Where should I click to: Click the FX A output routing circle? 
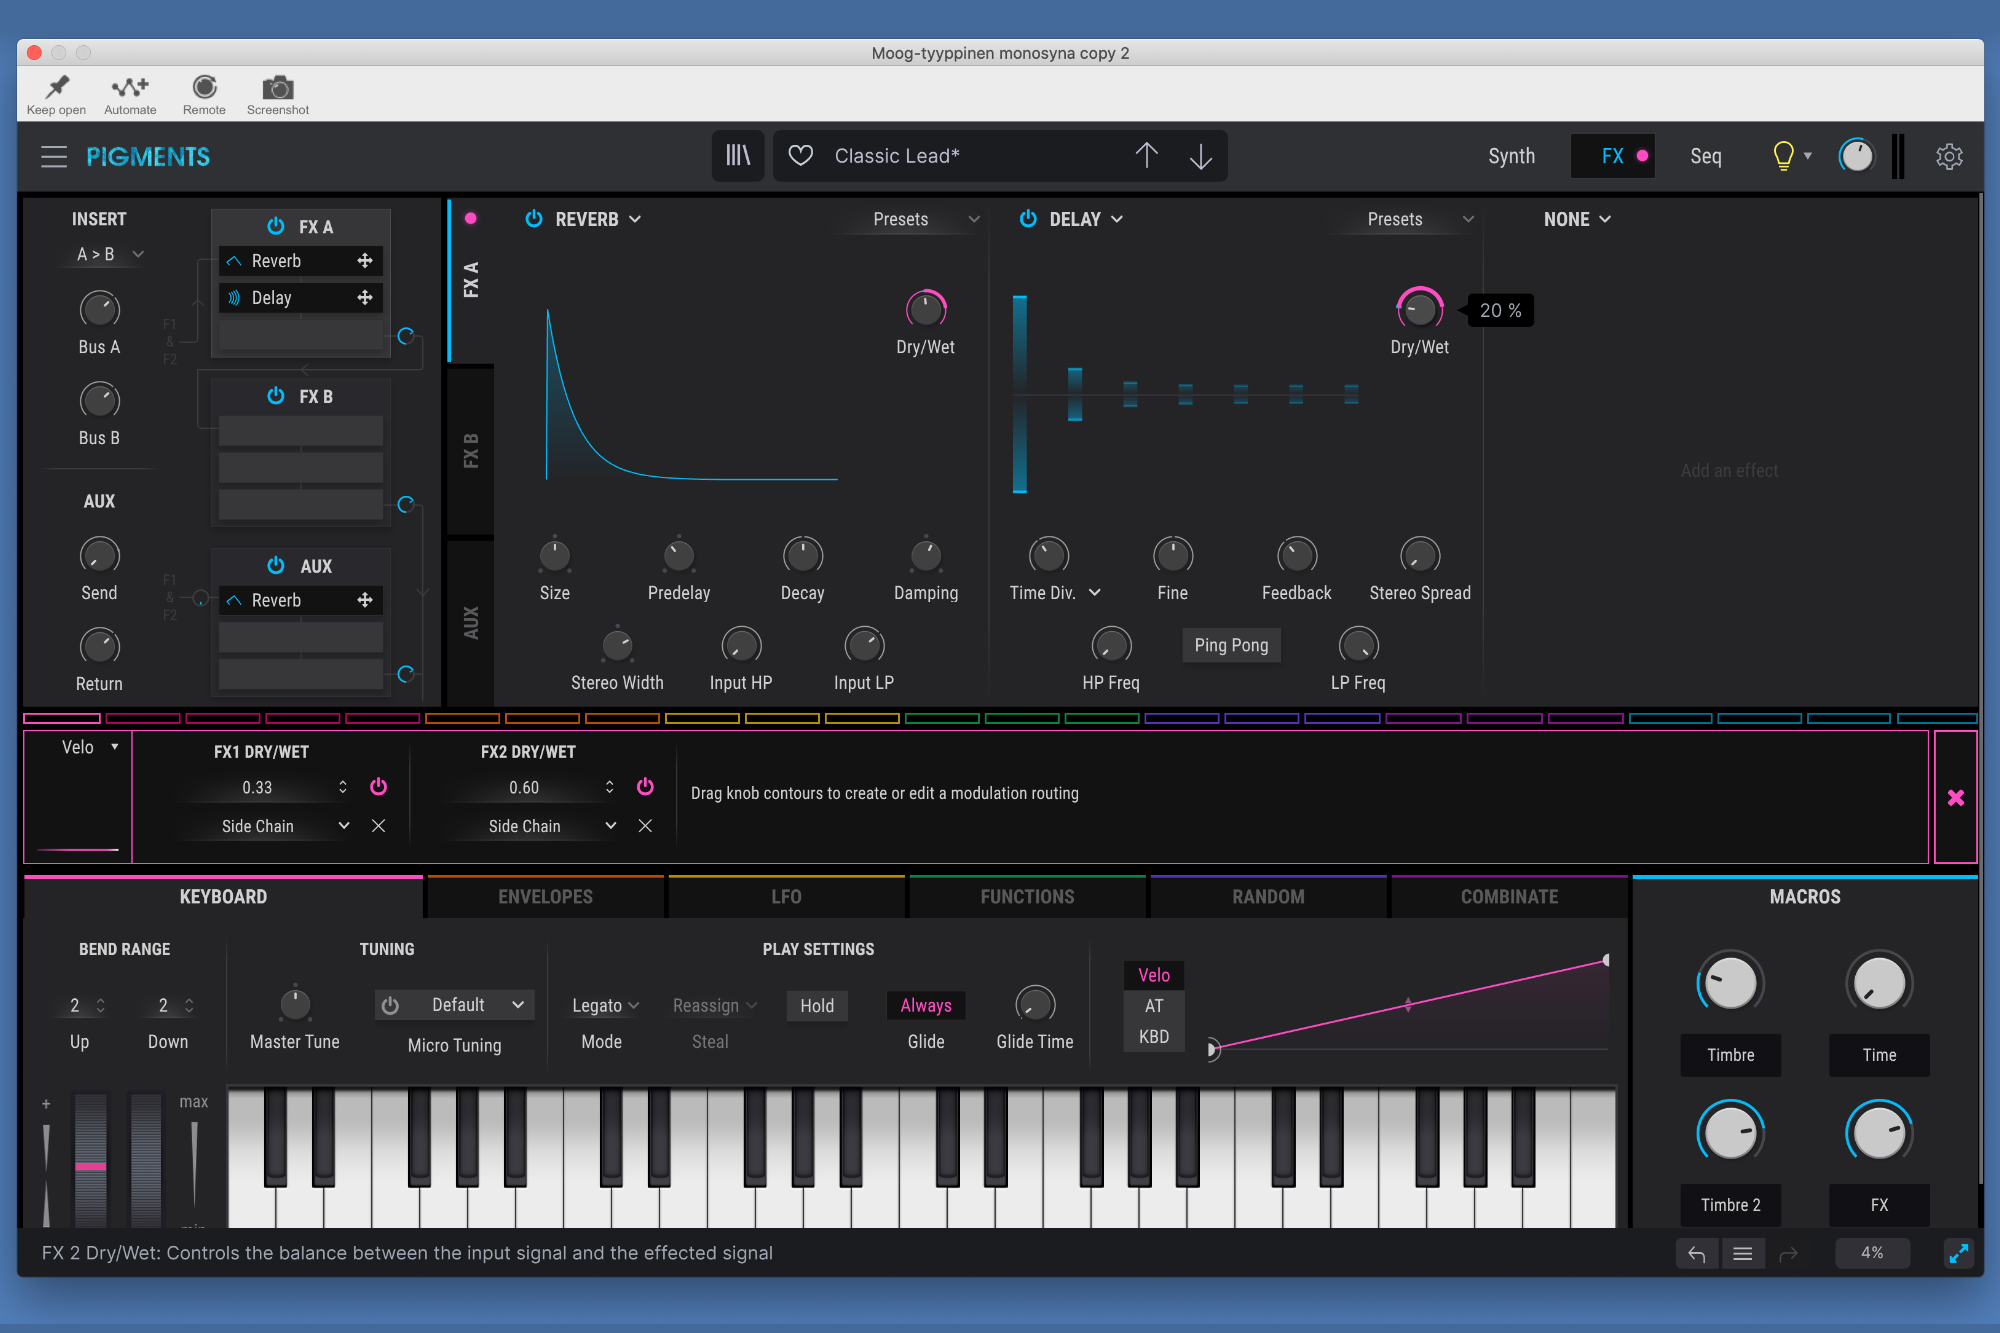(x=406, y=335)
